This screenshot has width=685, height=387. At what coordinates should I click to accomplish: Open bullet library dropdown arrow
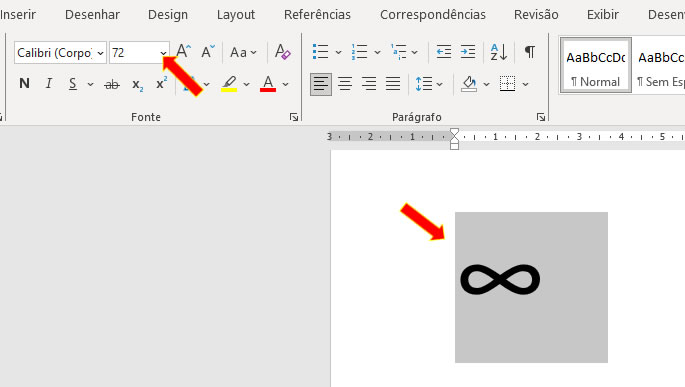coord(338,52)
